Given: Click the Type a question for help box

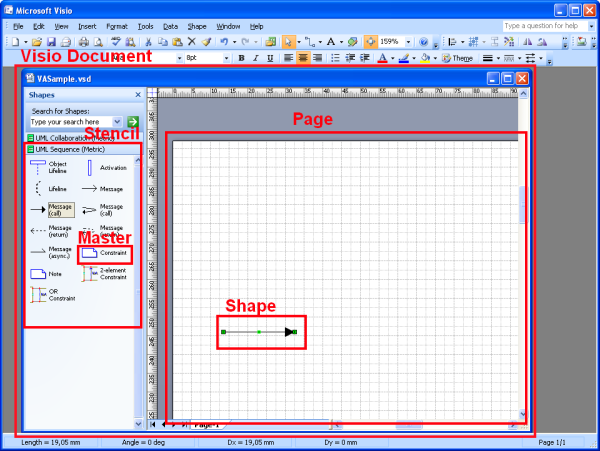Looking at the screenshot, I should click(545, 26).
